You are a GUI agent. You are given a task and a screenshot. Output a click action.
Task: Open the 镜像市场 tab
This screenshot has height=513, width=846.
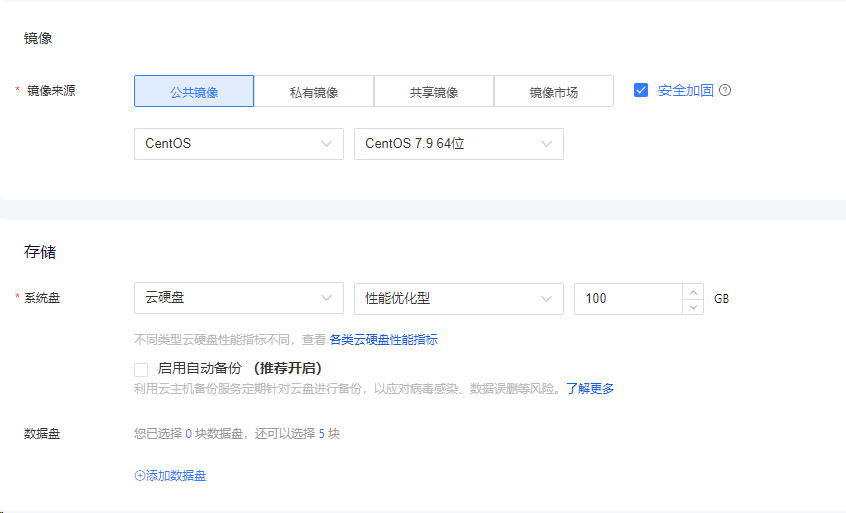(554, 92)
